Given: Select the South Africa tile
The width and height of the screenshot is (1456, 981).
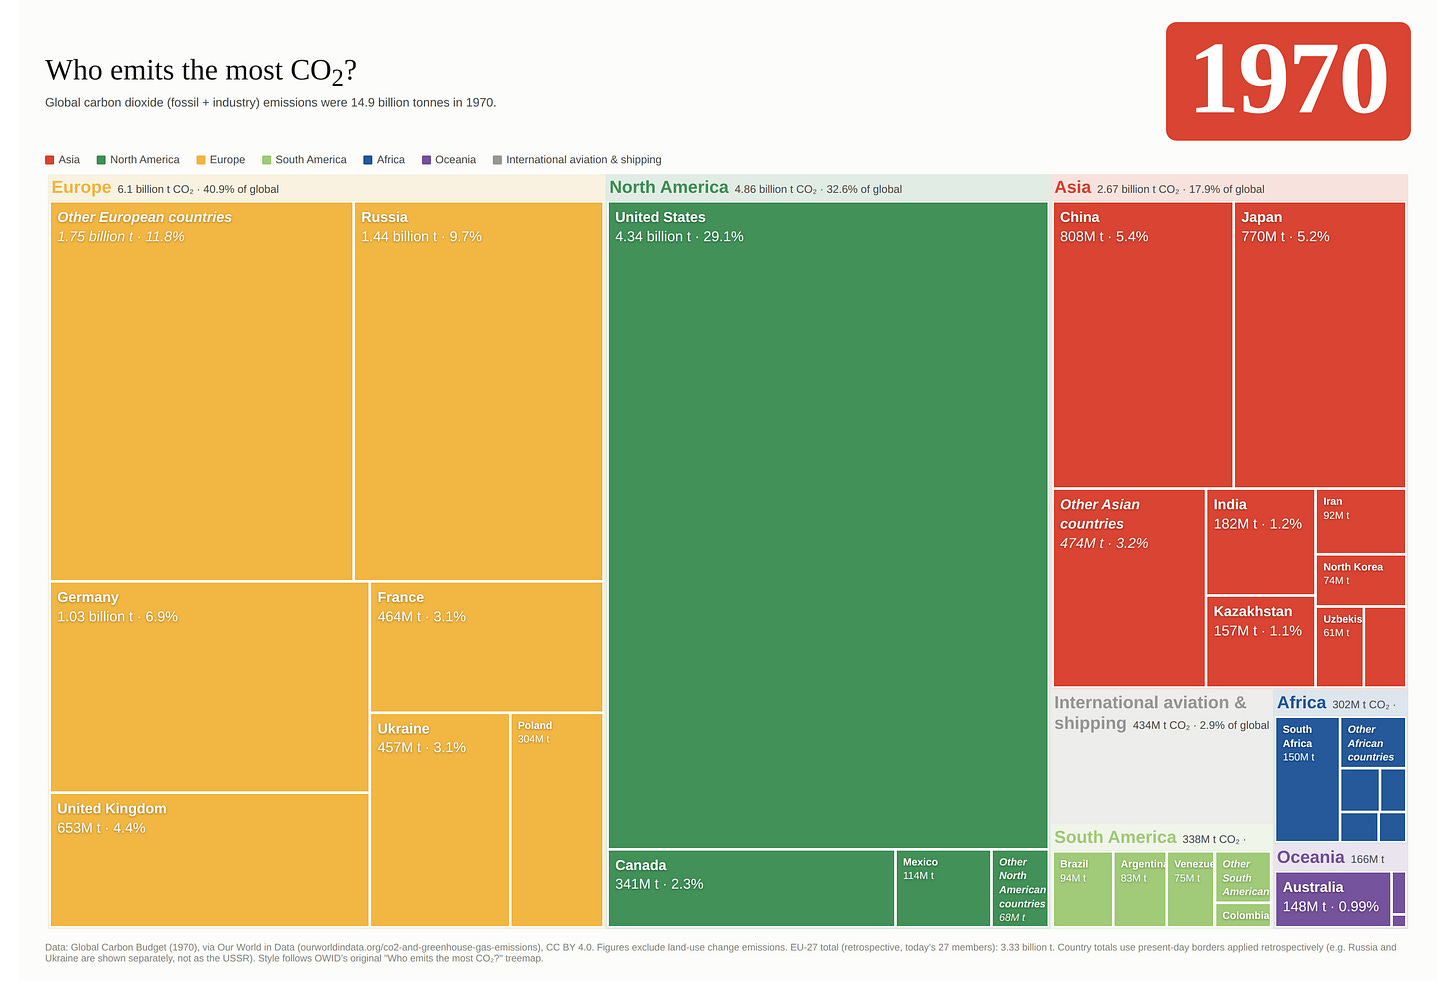Looking at the screenshot, I should pyautogui.click(x=1307, y=780).
